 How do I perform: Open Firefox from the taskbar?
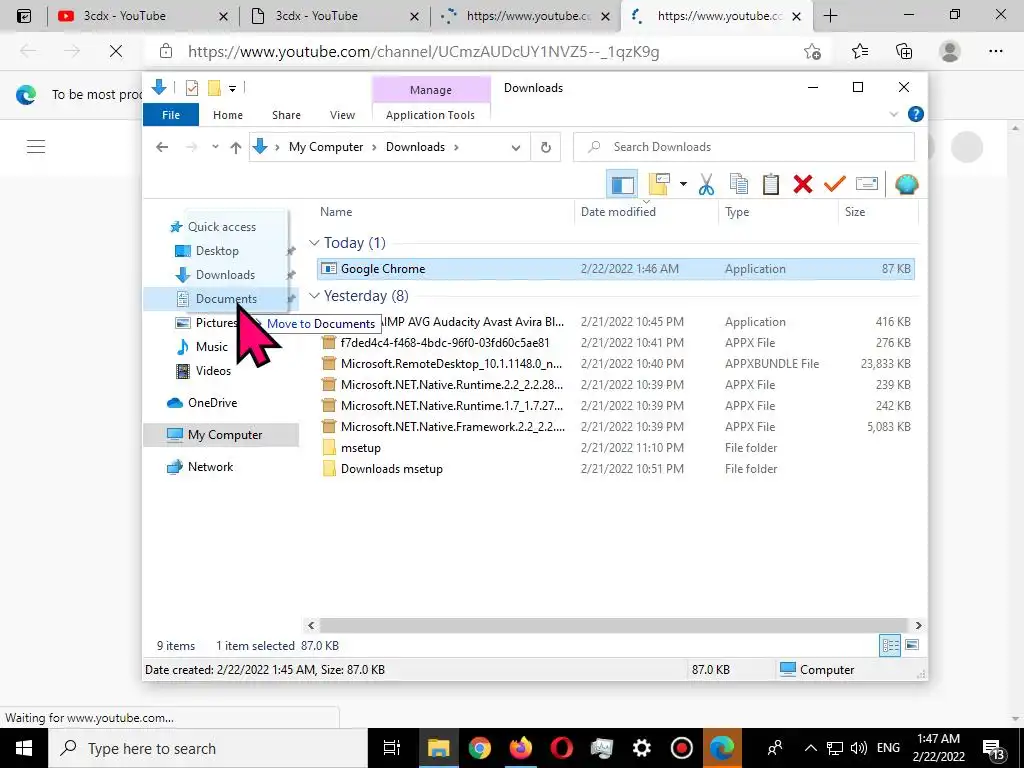[520, 748]
